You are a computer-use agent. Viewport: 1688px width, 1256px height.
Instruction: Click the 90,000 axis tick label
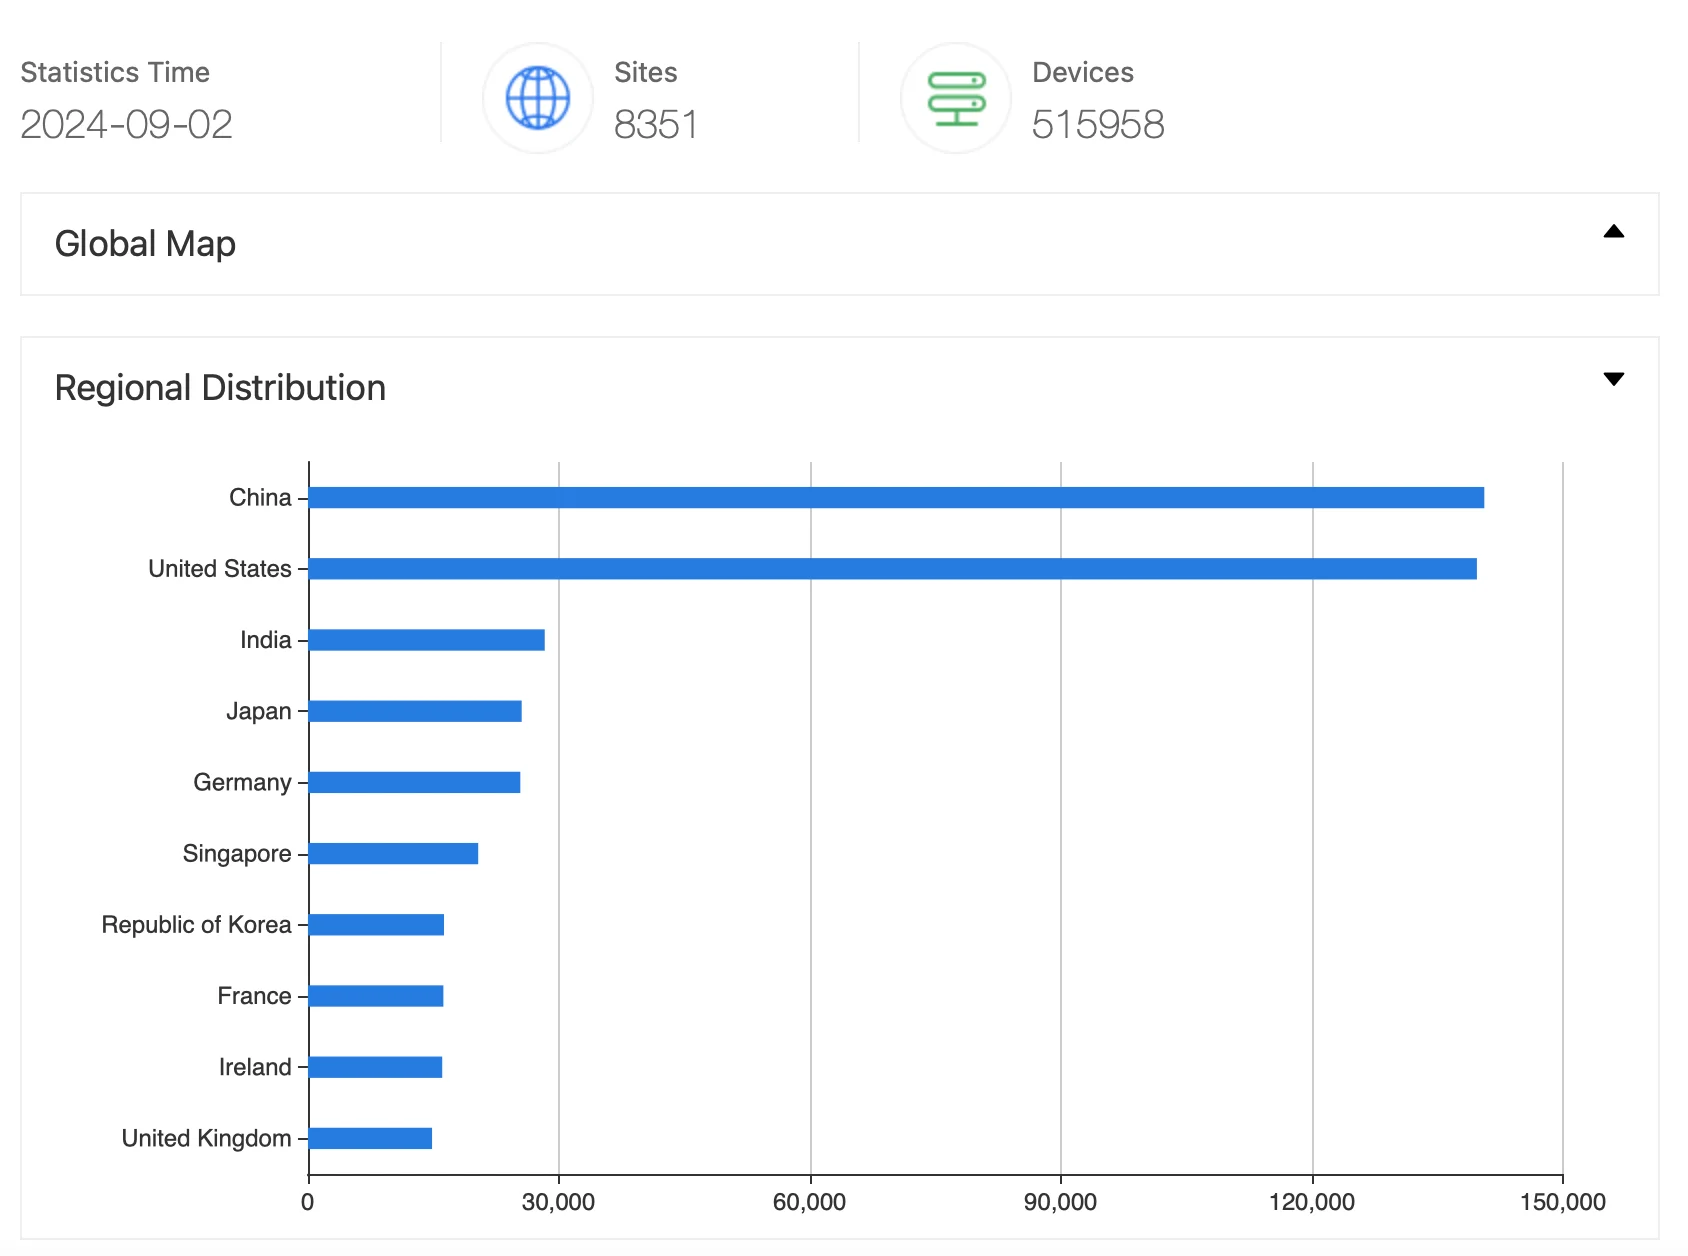pyautogui.click(x=1060, y=1202)
